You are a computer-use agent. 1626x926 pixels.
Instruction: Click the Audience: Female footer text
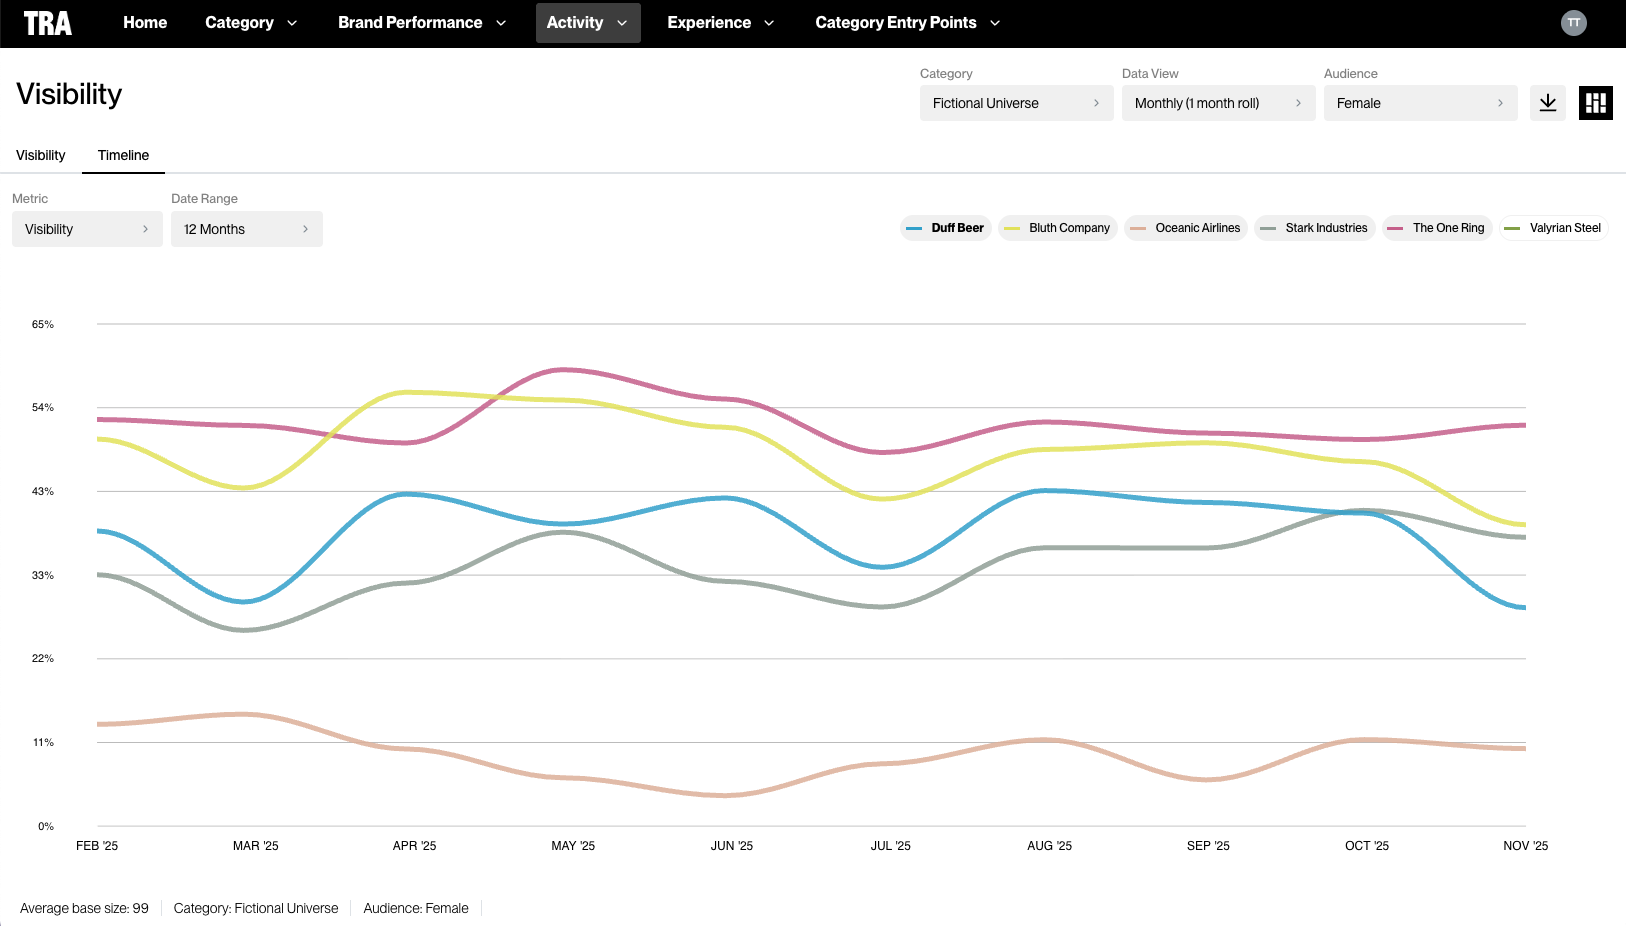(x=416, y=908)
